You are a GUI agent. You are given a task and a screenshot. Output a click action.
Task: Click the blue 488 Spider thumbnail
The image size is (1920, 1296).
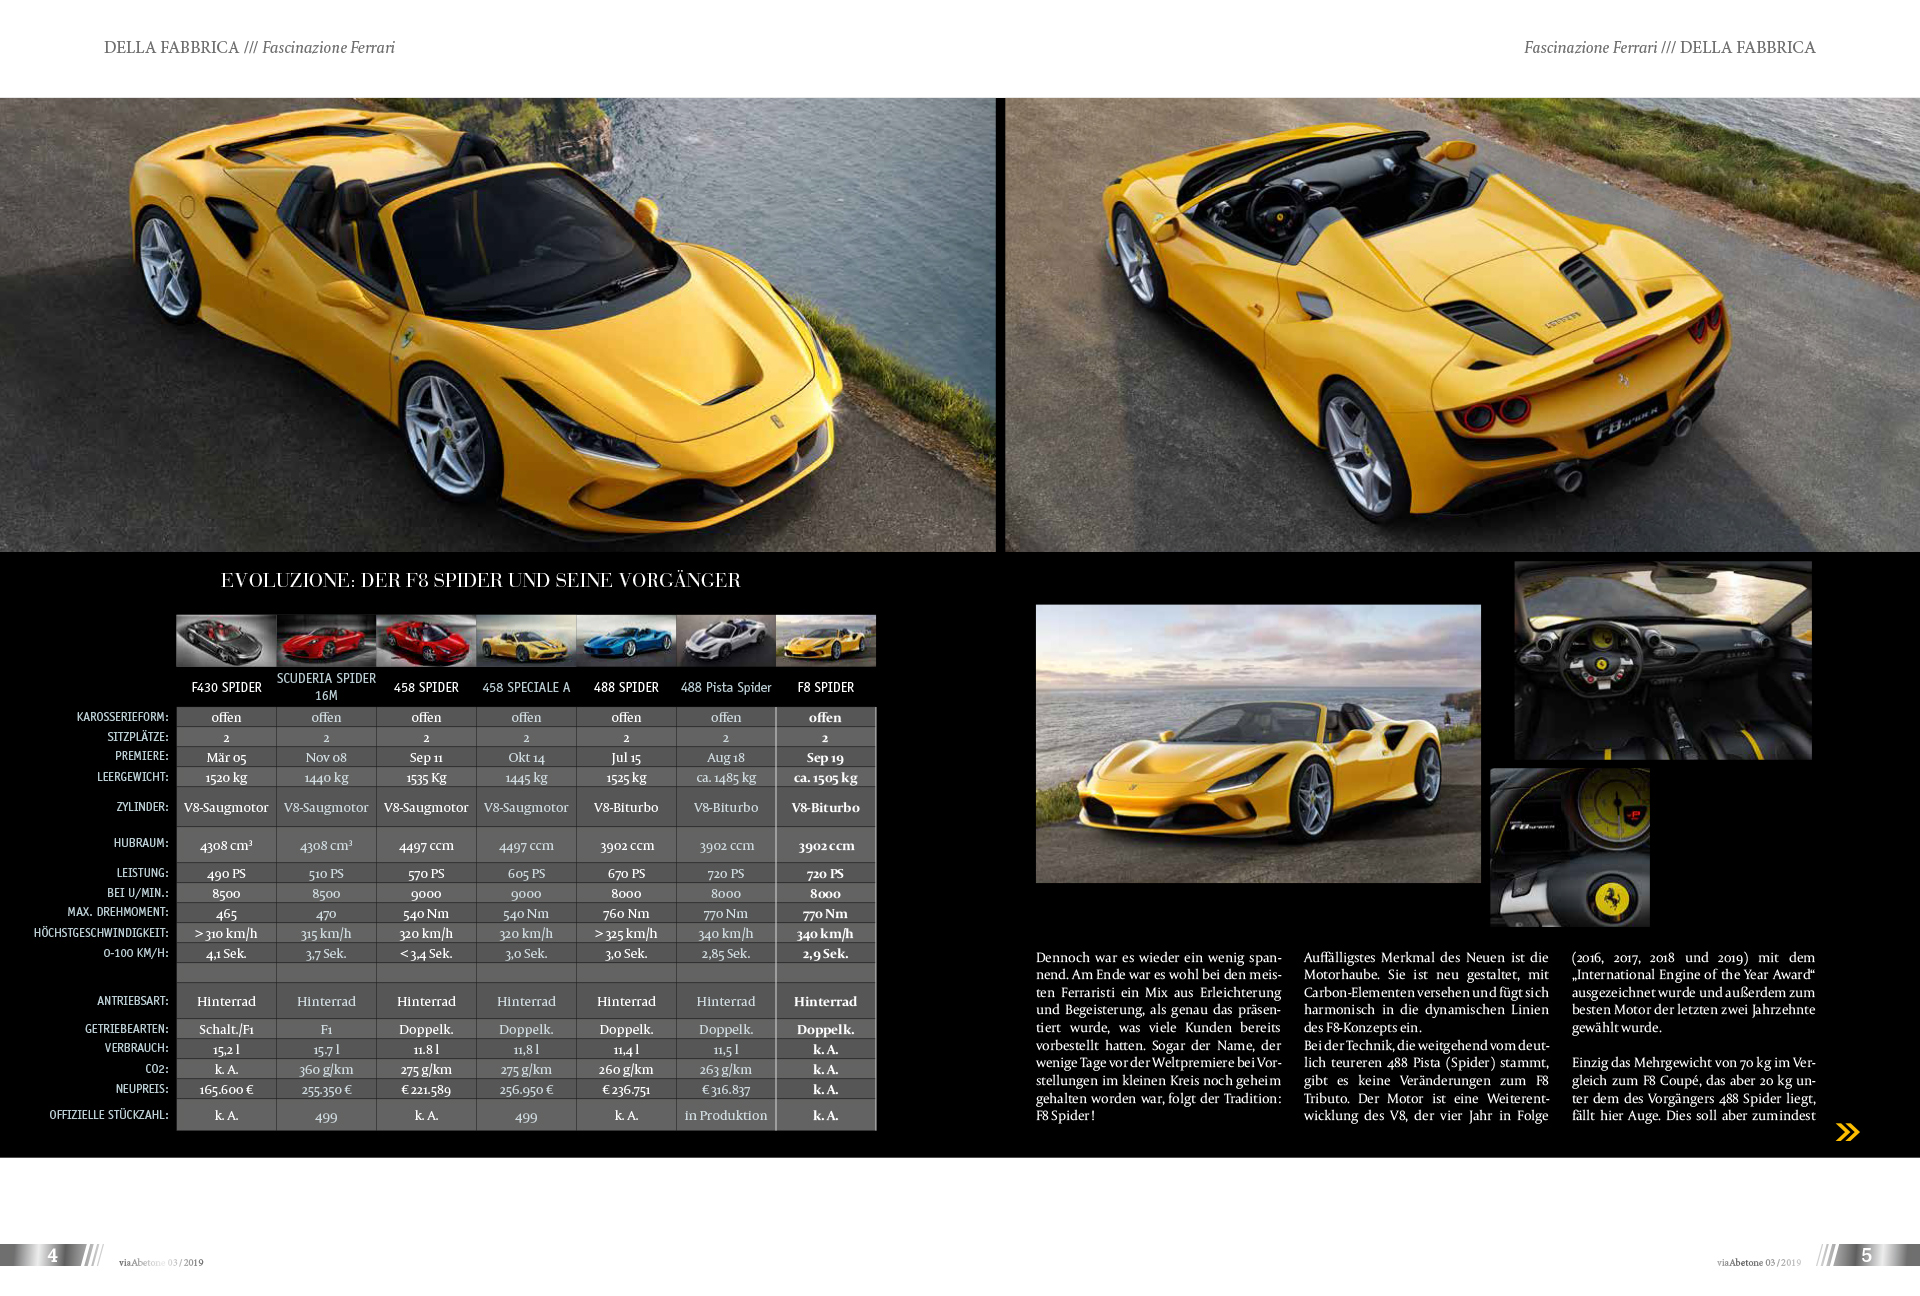click(x=626, y=641)
